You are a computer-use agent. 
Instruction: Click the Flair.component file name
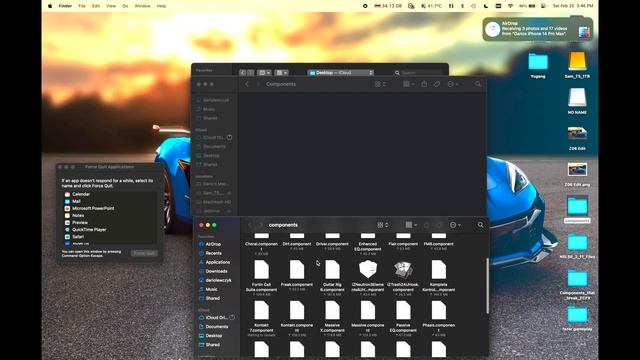click(403, 244)
